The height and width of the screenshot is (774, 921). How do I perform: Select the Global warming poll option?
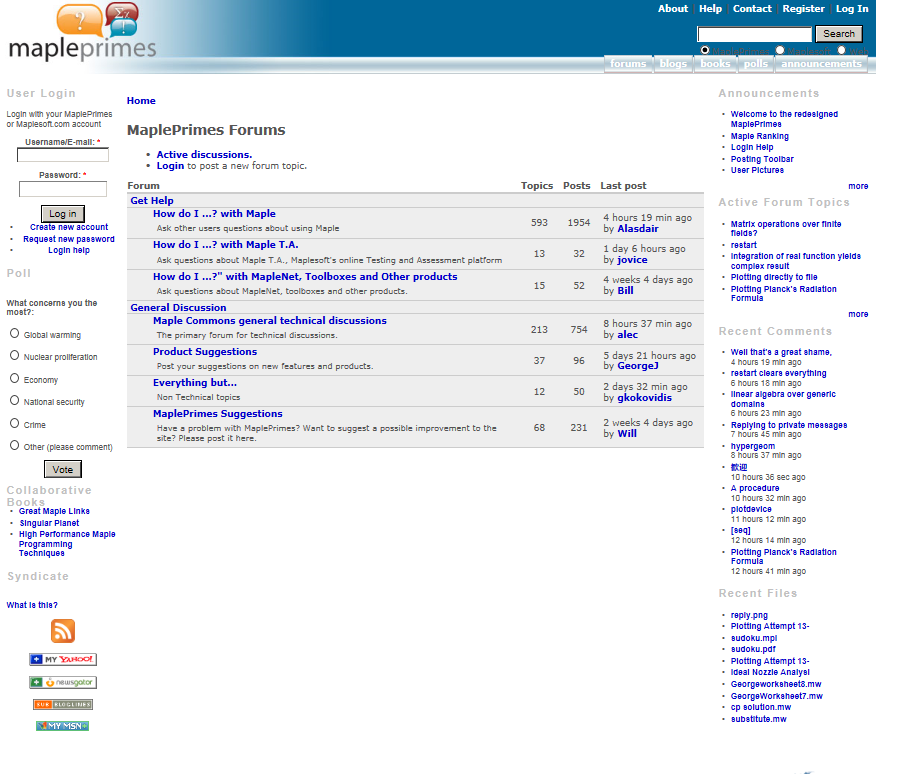coord(15,334)
